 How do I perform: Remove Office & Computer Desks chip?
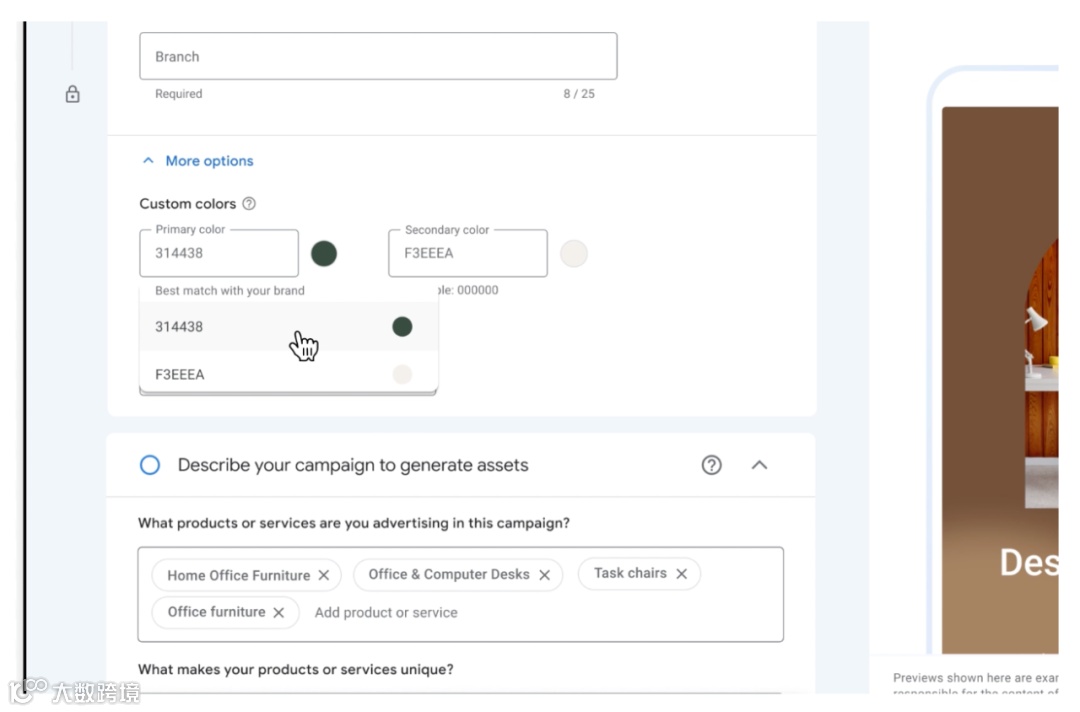click(545, 575)
